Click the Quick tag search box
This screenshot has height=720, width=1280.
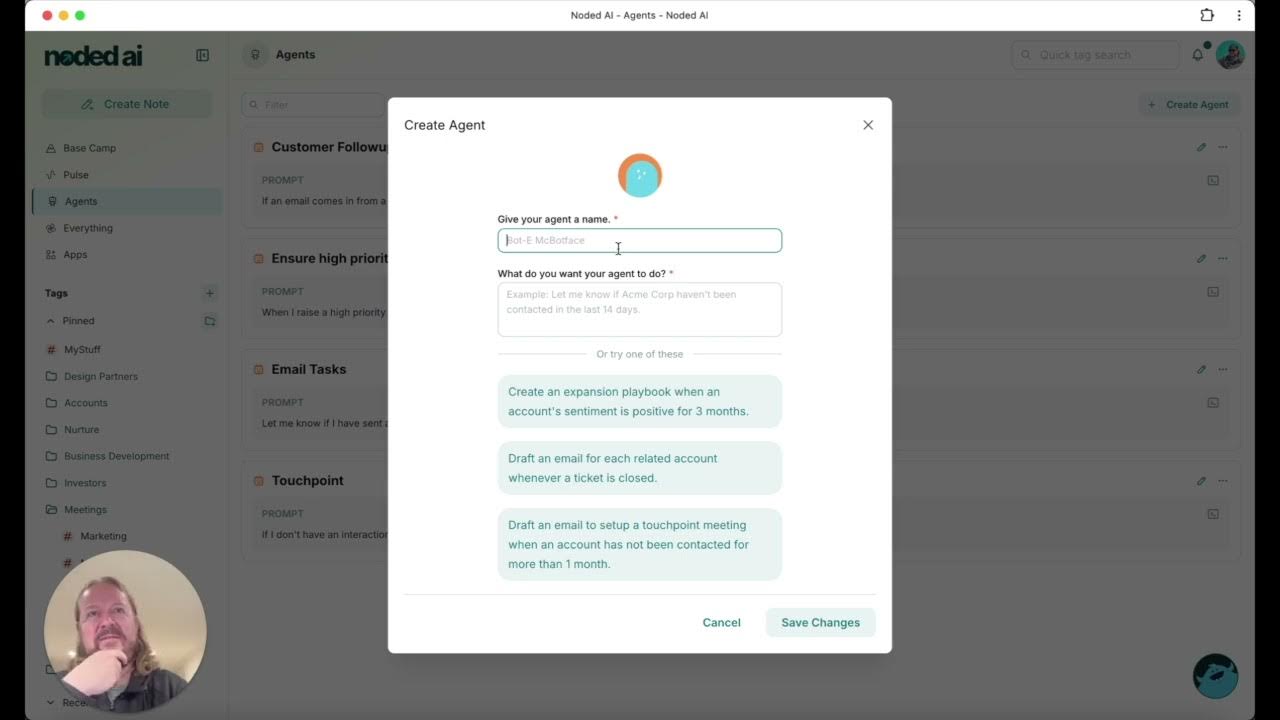click(1095, 55)
